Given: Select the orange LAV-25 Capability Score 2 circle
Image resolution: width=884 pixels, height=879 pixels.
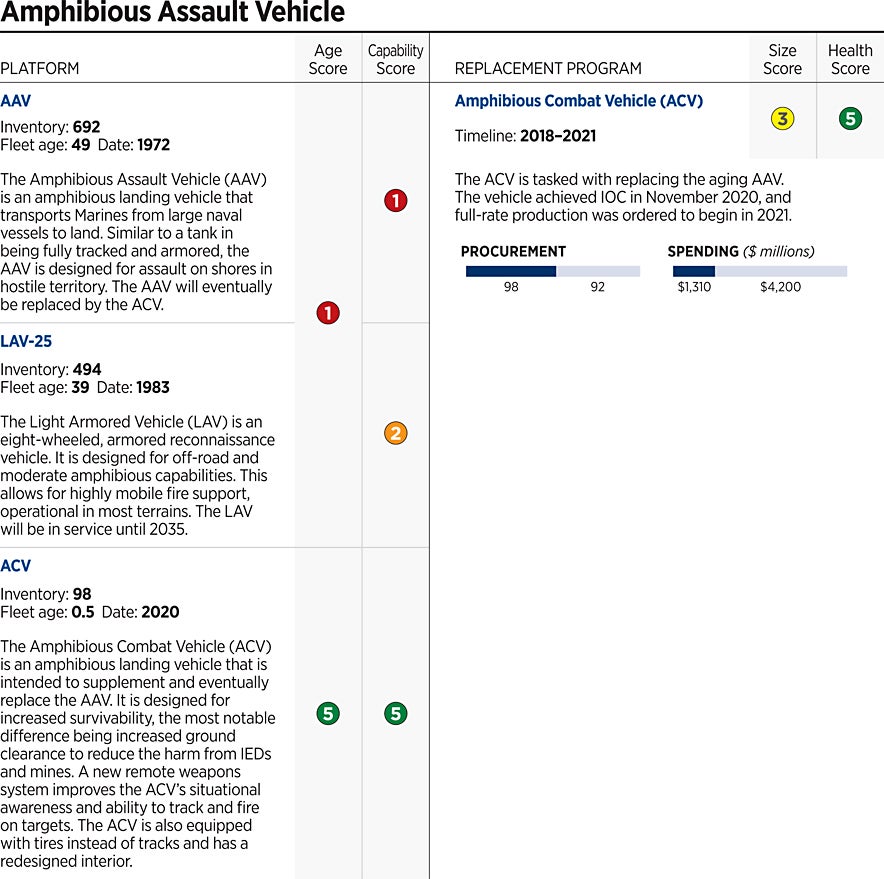Looking at the screenshot, I should tap(395, 433).
